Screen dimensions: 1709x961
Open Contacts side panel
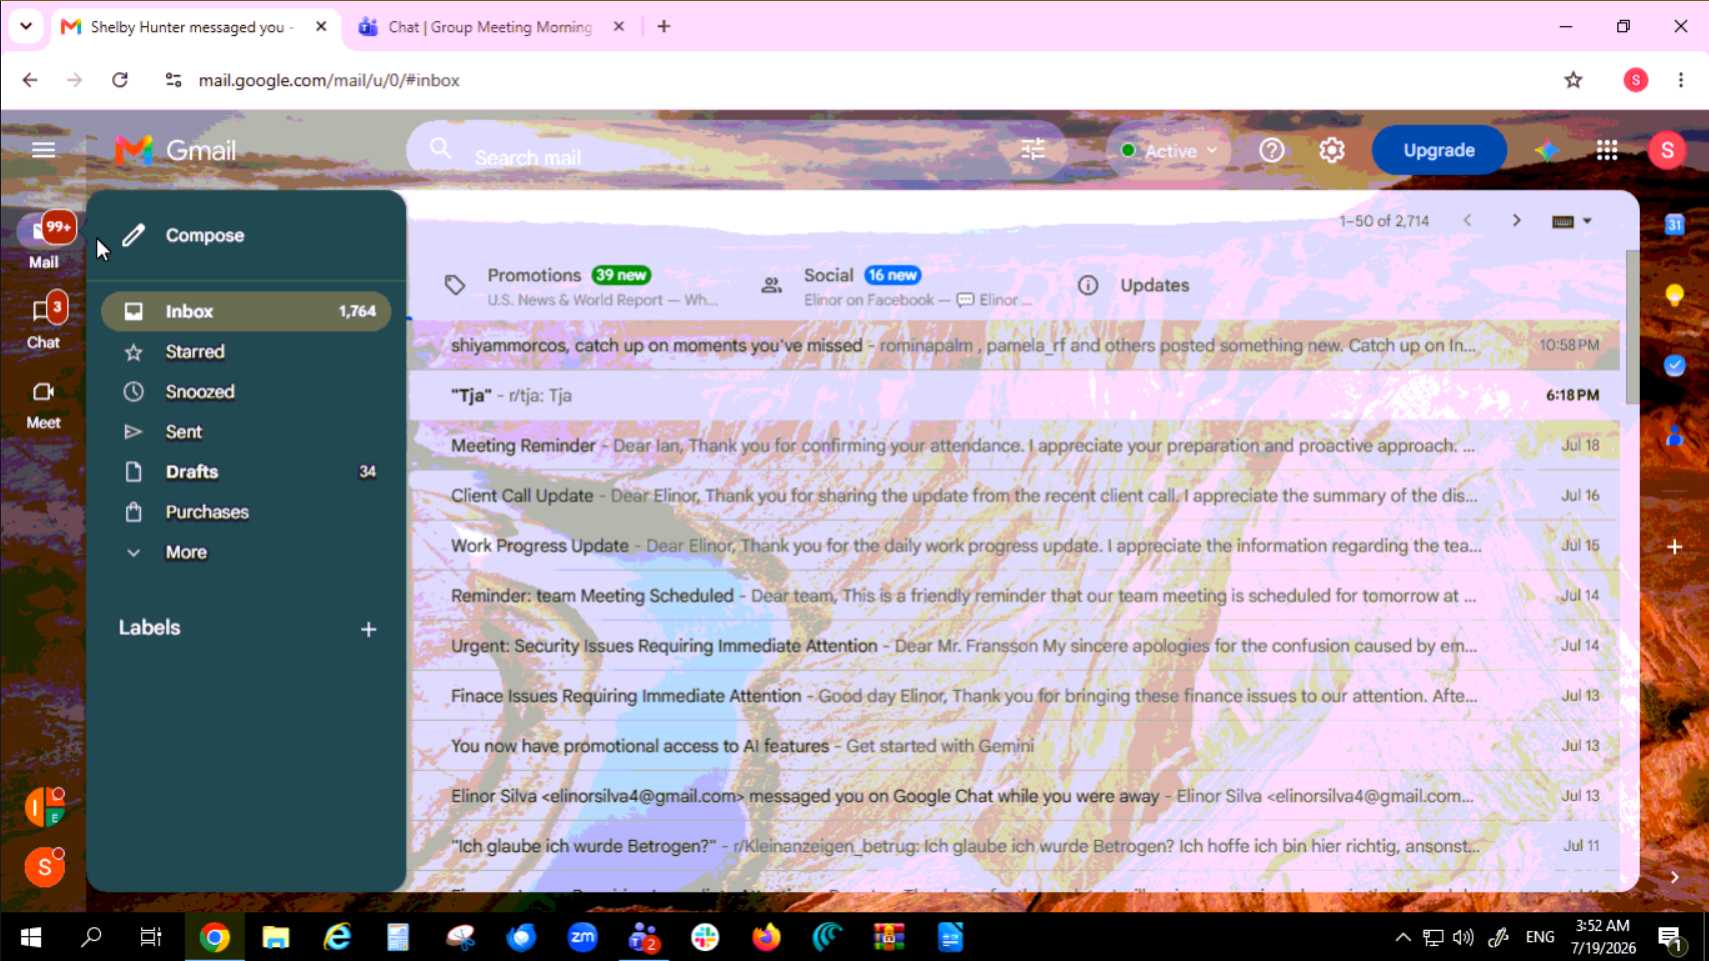[1674, 436]
